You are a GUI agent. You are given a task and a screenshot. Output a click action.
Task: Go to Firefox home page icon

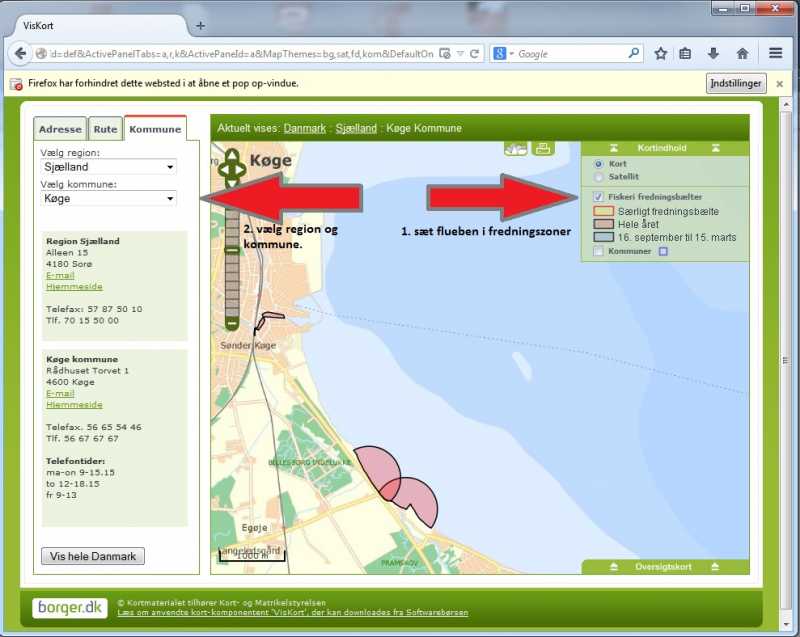pyautogui.click(x=742, y=53)
